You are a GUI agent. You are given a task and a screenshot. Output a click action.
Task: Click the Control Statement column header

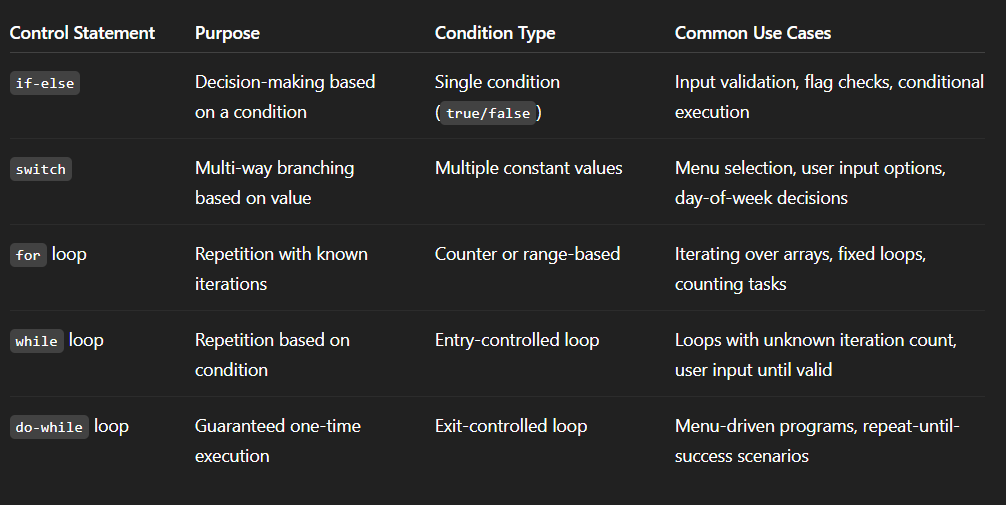(82, 33)
